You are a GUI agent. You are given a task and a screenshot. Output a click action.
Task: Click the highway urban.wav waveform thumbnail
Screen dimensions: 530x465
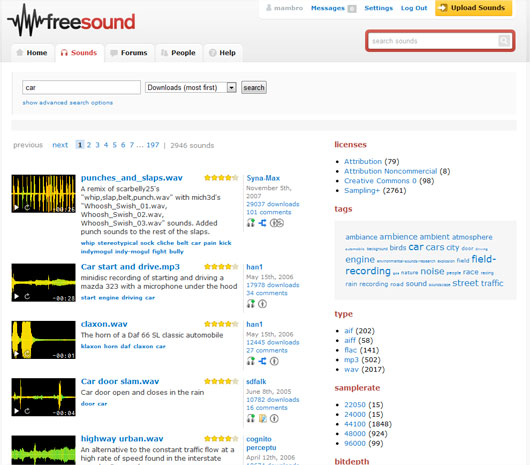pyautogui.click(x=44, y=450)
